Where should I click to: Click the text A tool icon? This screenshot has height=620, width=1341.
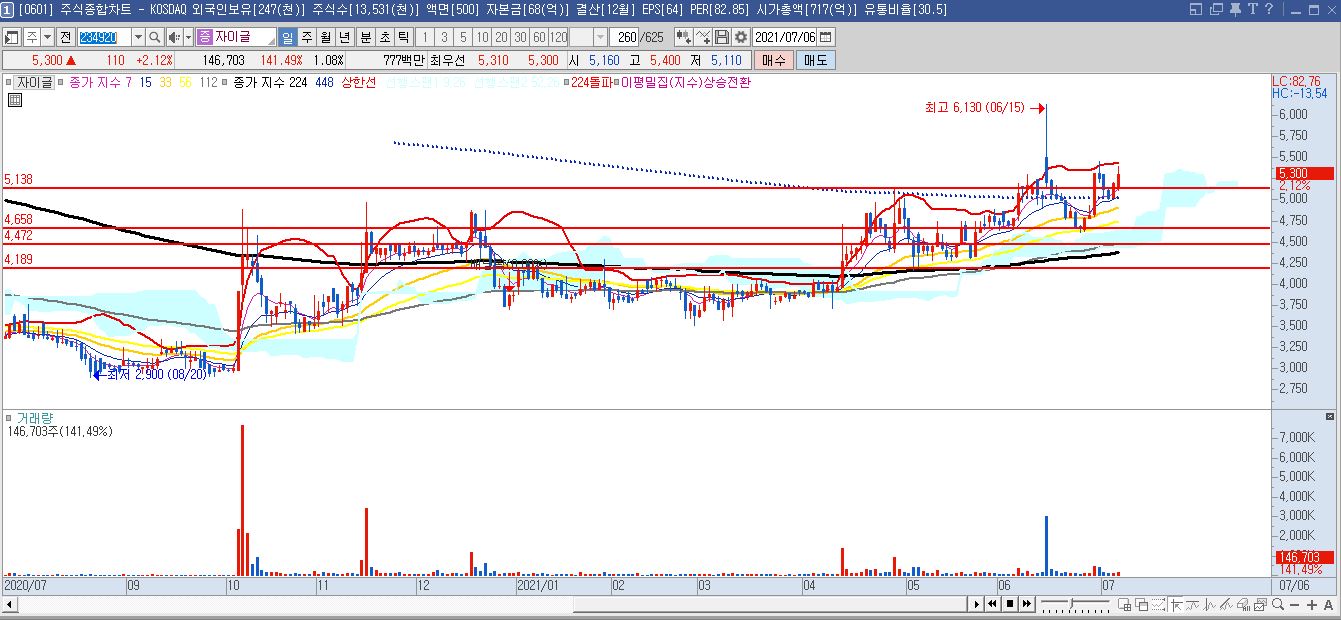(1328, 604)
